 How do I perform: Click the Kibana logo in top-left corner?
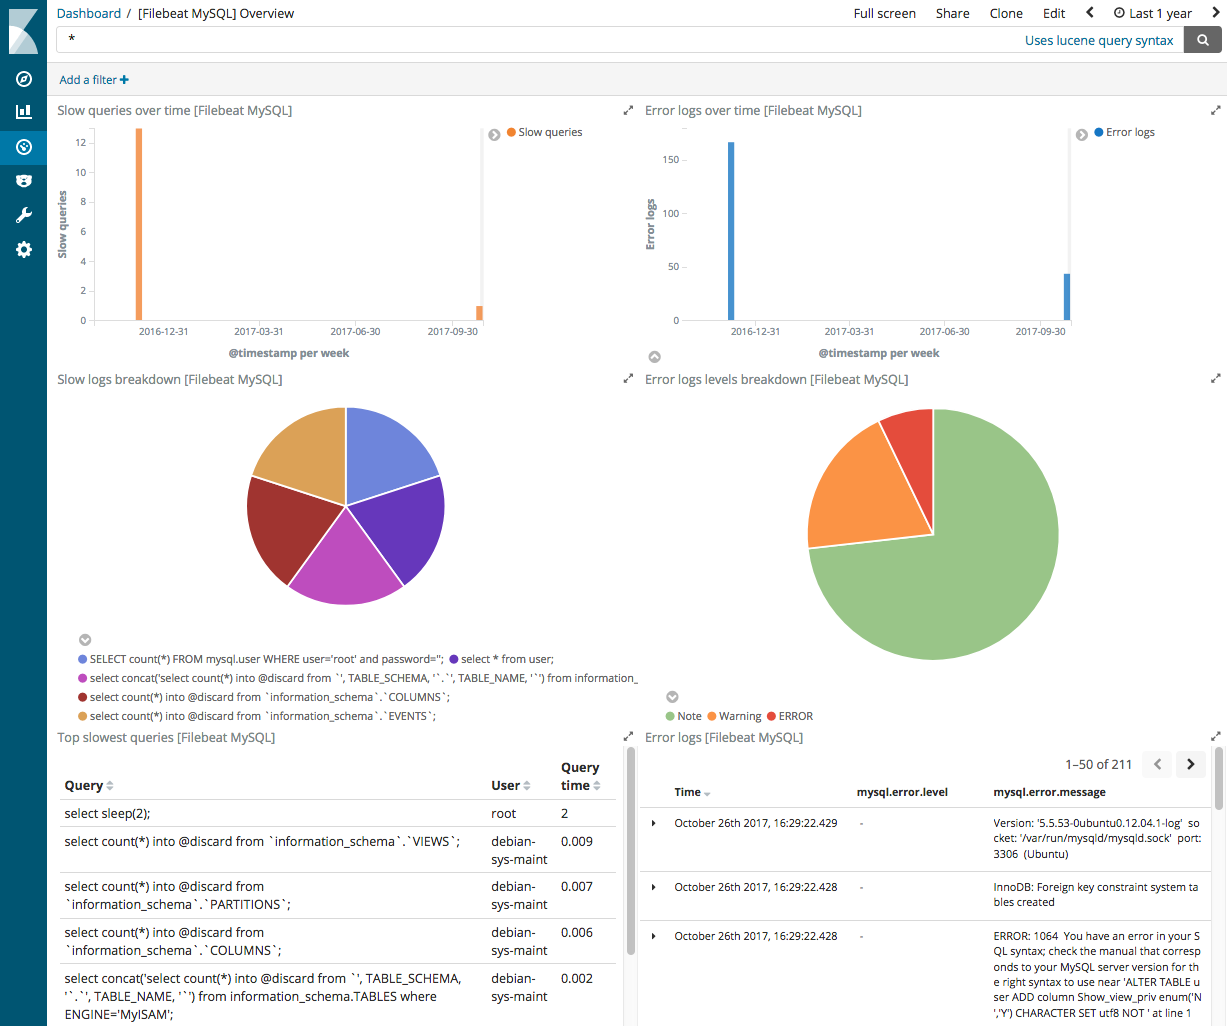click(23, 30)
